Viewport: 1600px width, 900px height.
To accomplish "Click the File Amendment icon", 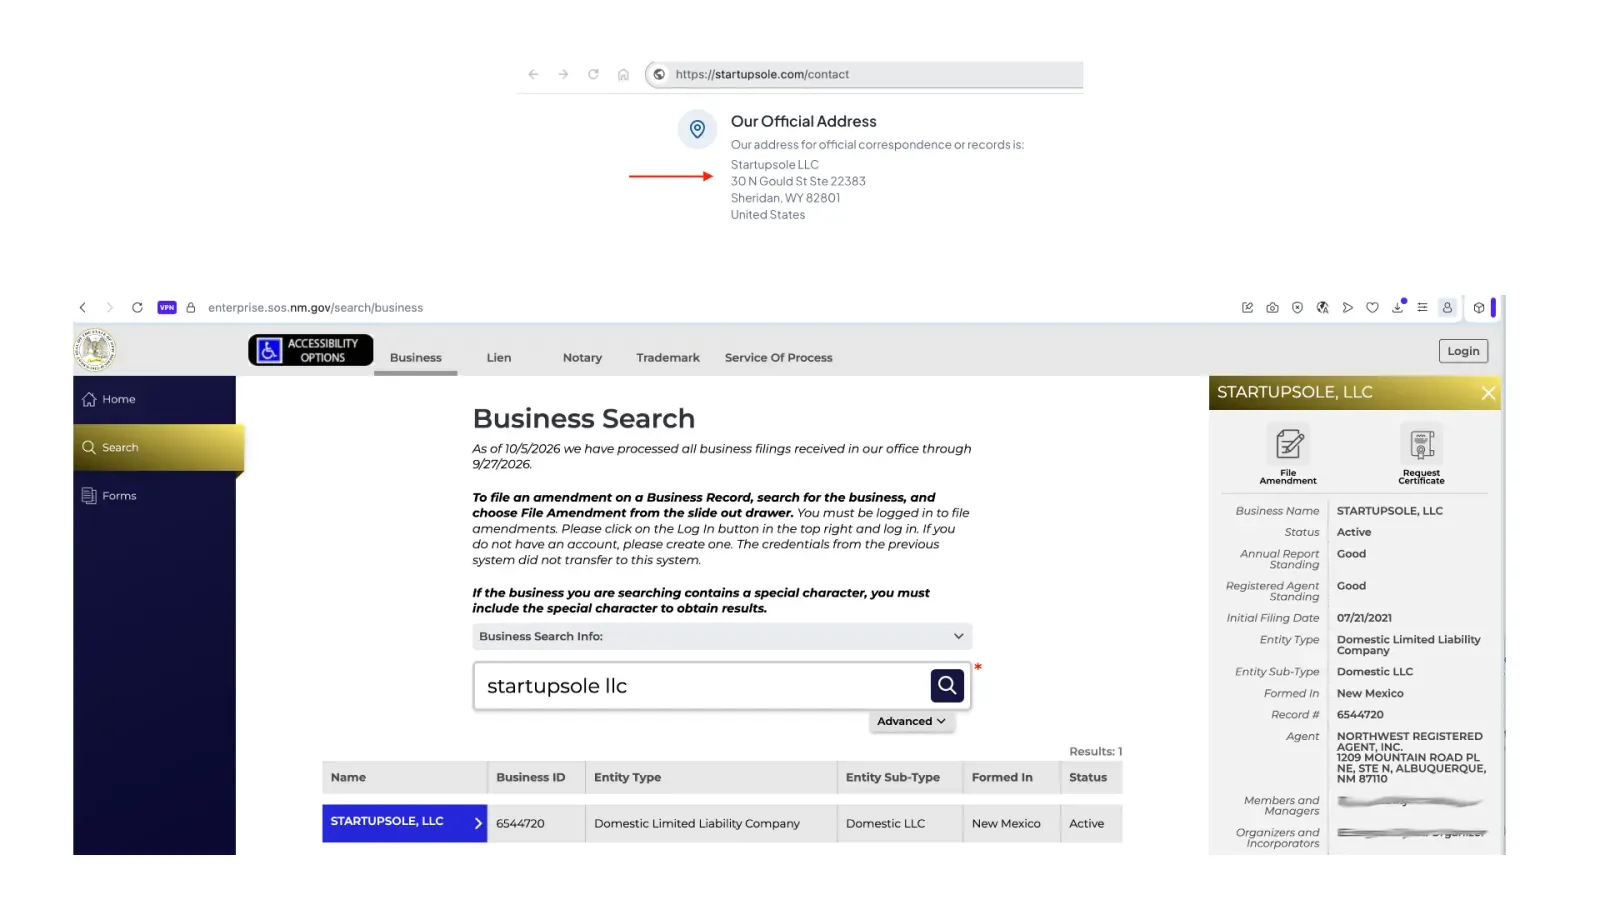I will 1289,444.
